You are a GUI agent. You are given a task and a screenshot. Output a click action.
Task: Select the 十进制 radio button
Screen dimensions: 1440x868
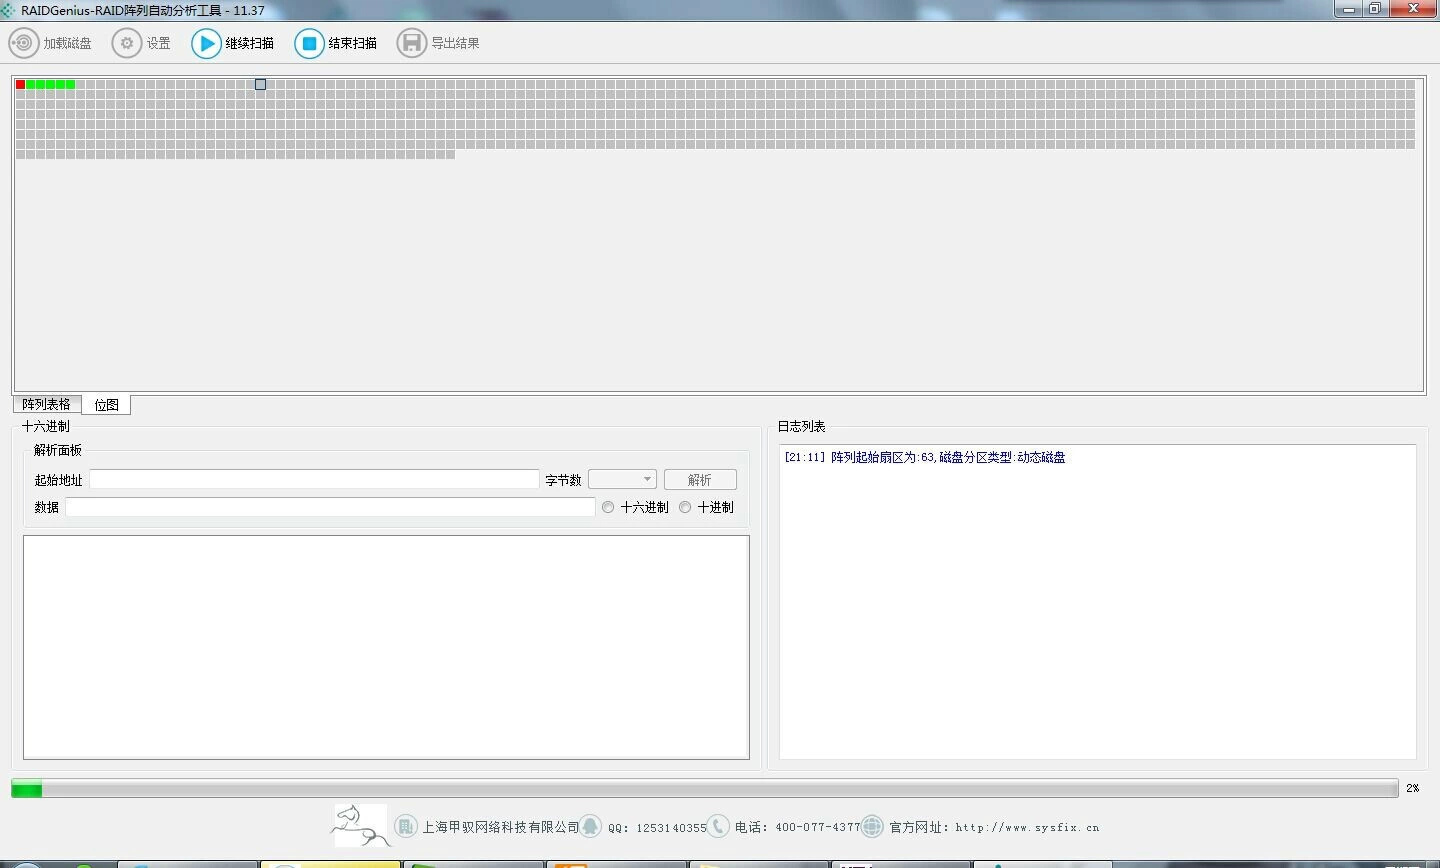coord(685,507)
